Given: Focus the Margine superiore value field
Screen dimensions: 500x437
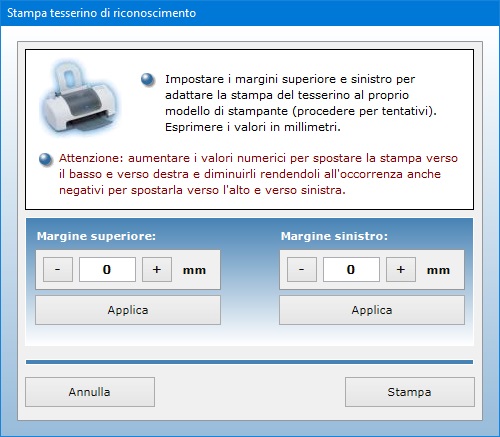Looking at the screenshot, I should [x=107, y=269].
